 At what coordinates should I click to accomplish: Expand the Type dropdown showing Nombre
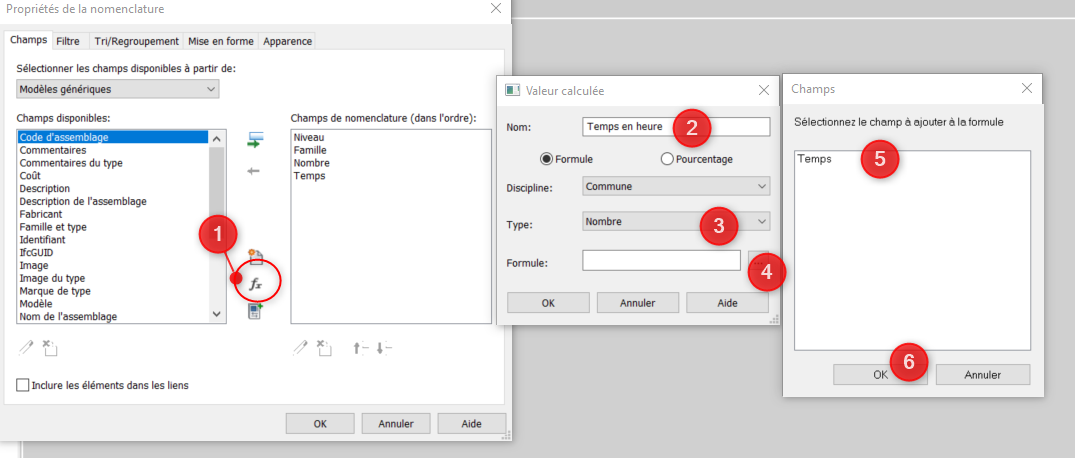pos(675,221)
